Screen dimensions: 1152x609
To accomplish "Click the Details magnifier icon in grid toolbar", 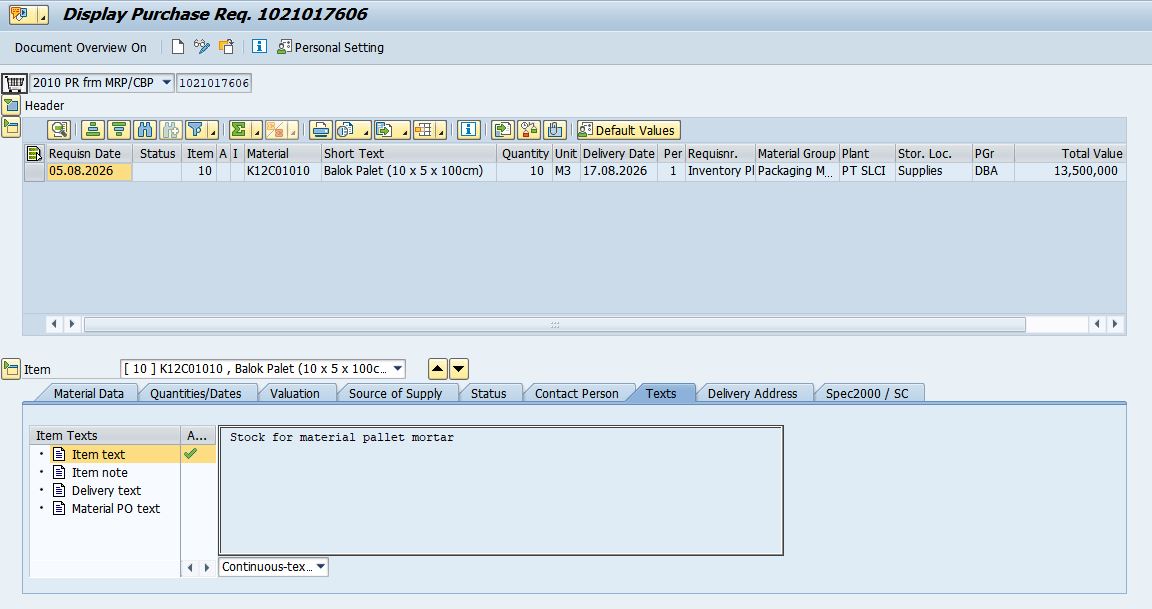I will 59,130.
